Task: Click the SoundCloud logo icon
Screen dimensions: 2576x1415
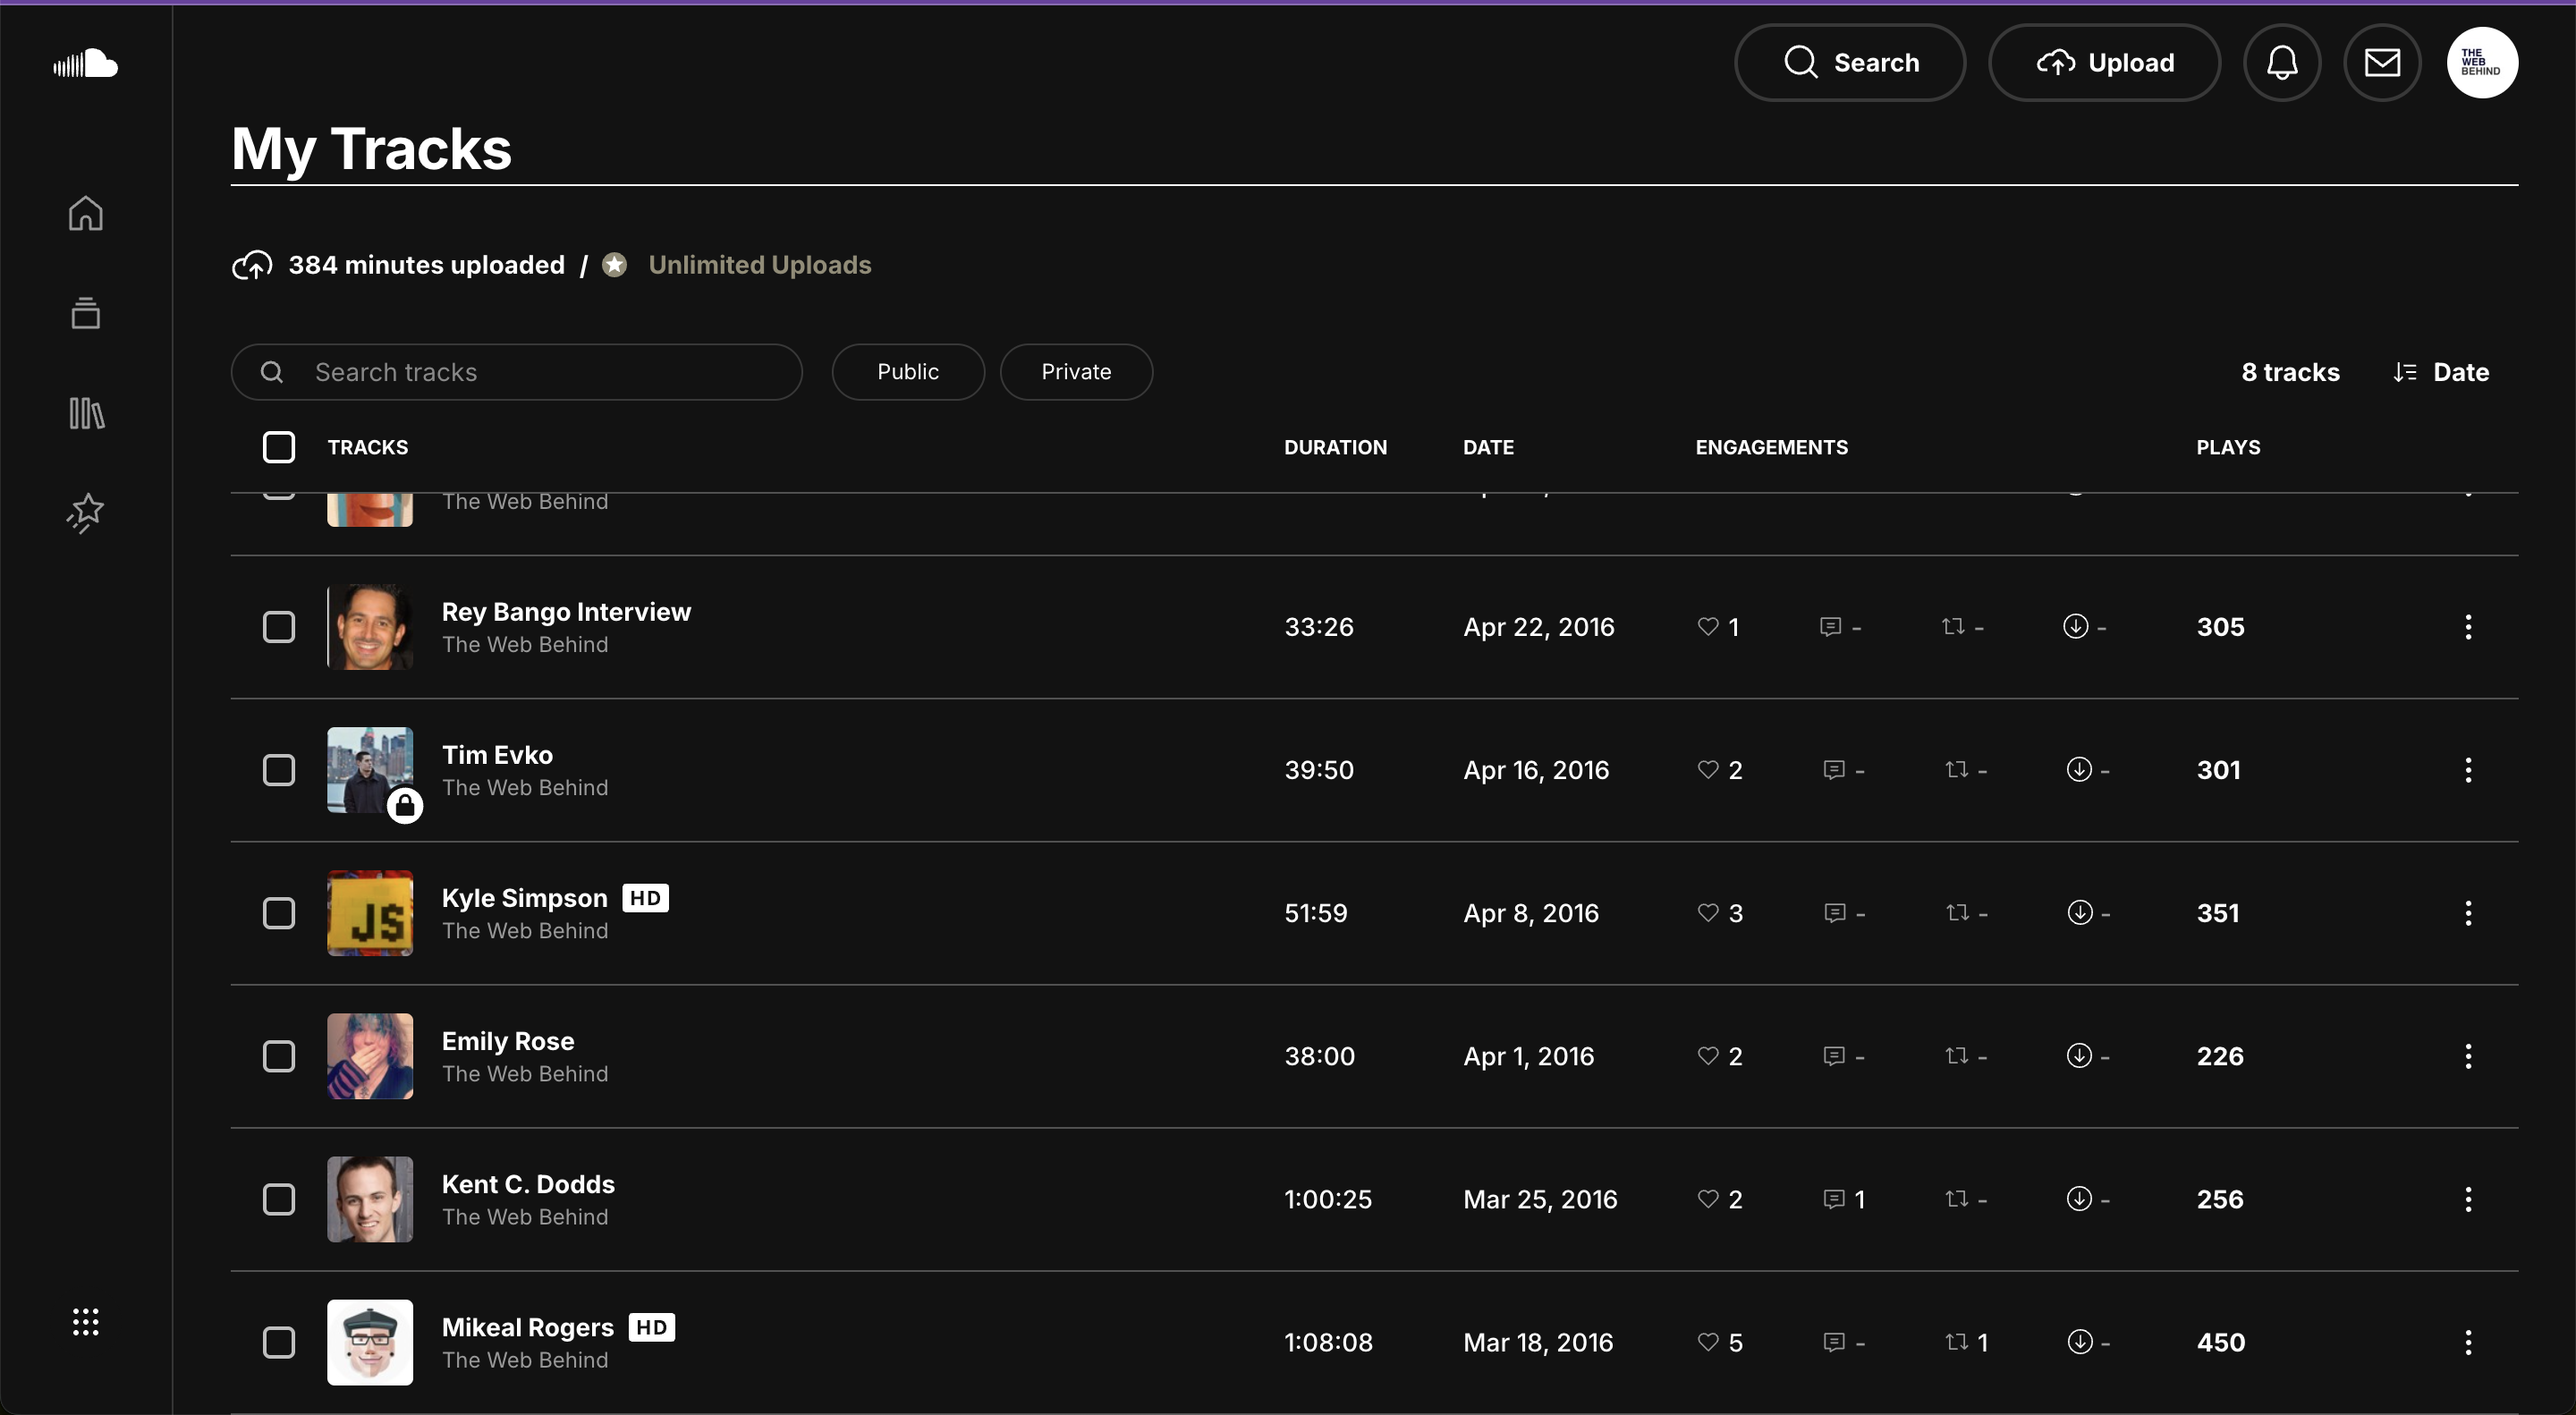Action: tap(85, 64)
